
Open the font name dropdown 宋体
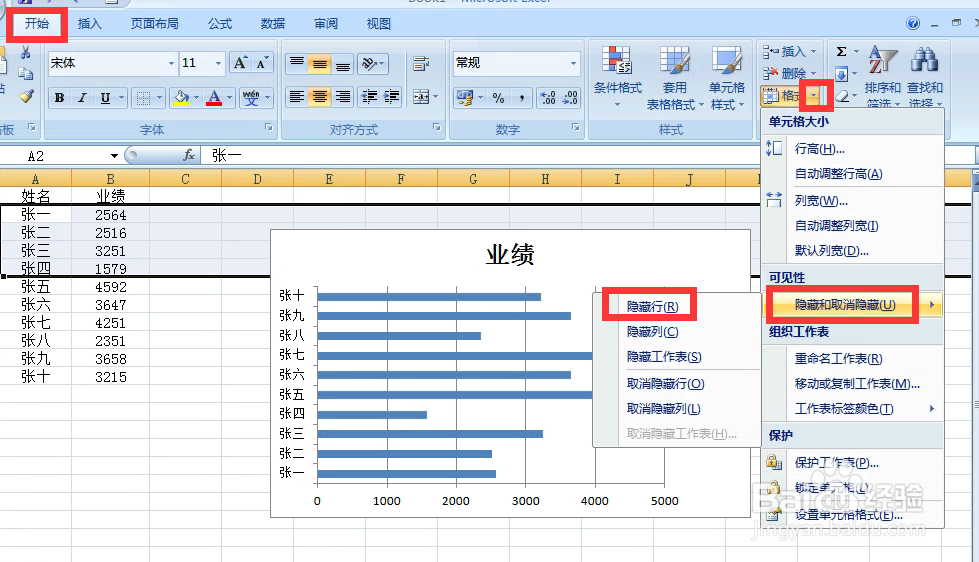(x=171, y=63)
